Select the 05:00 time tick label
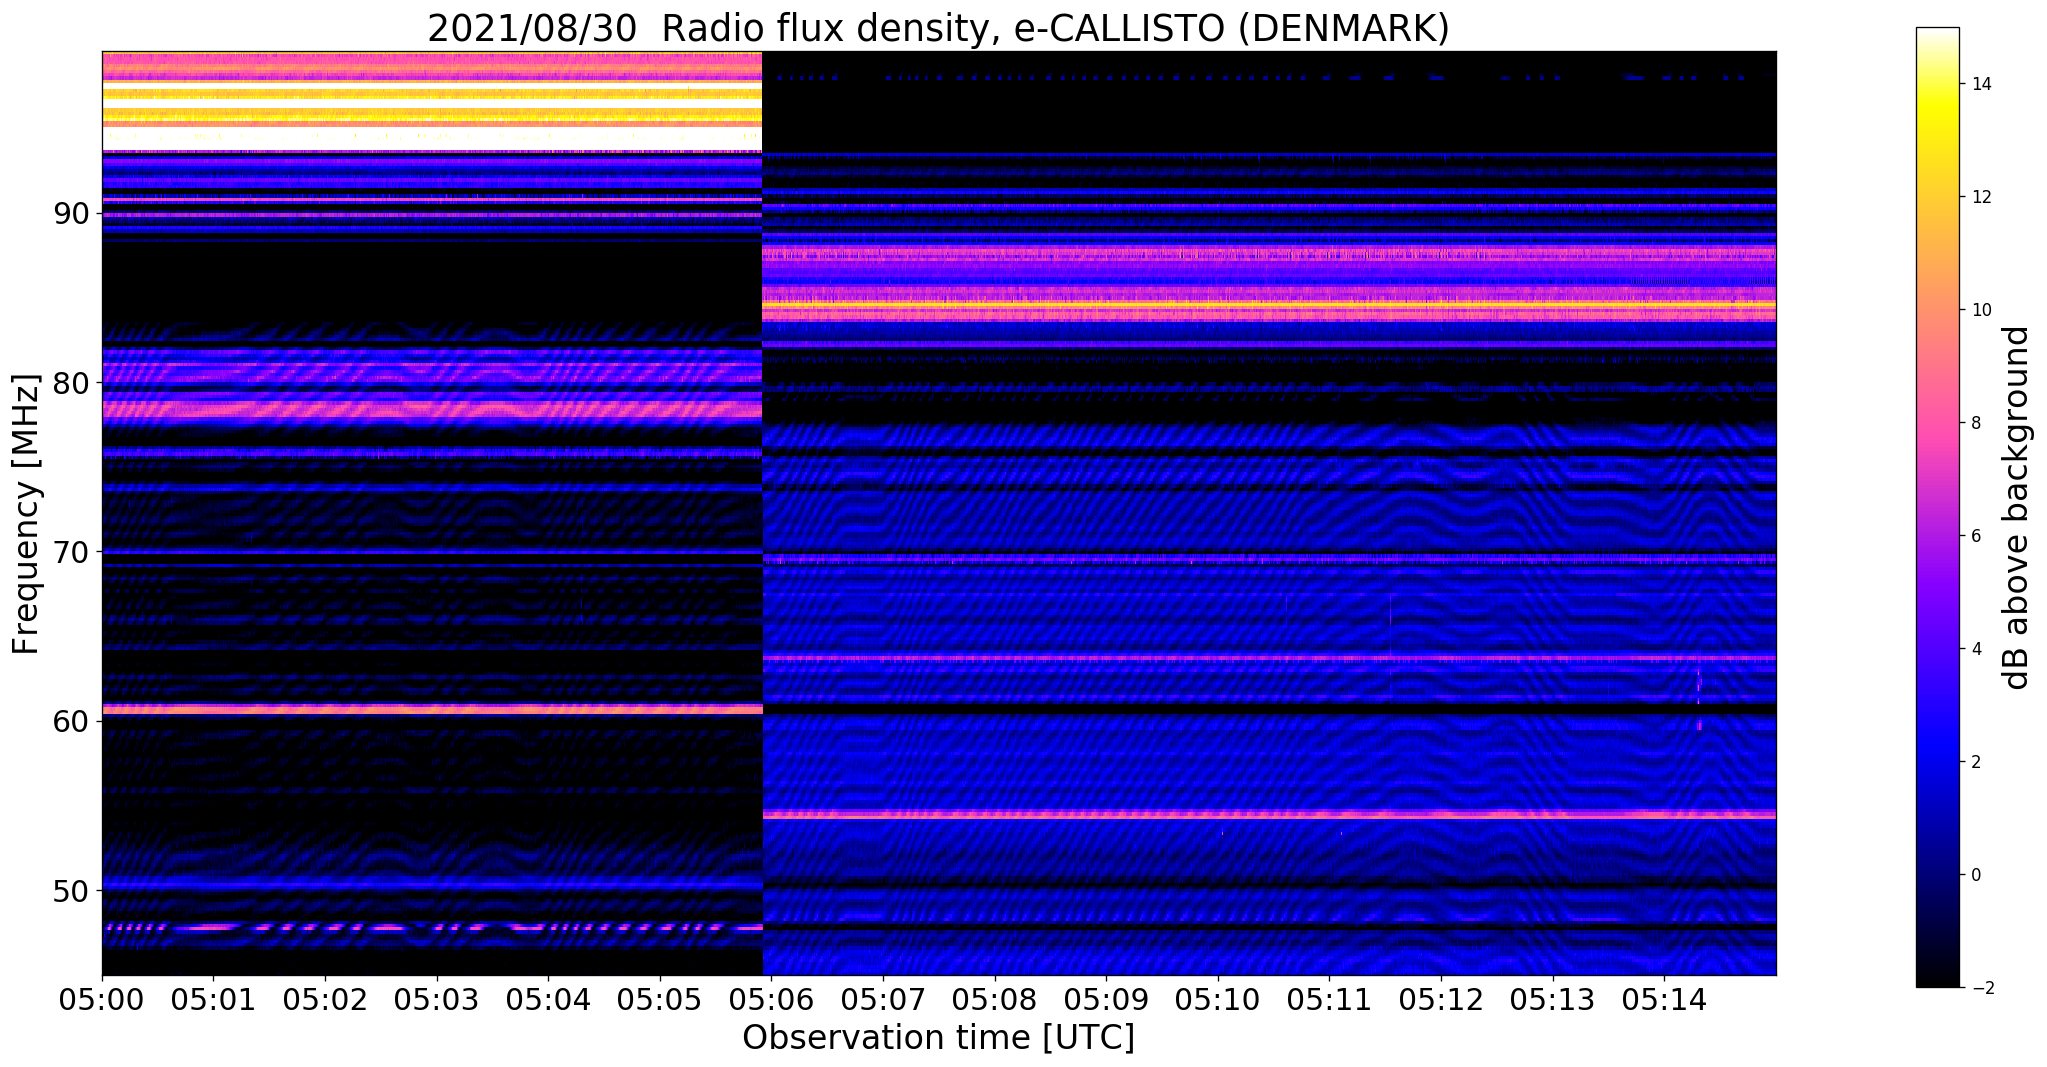The image size is (2047, 1067). 102,999
